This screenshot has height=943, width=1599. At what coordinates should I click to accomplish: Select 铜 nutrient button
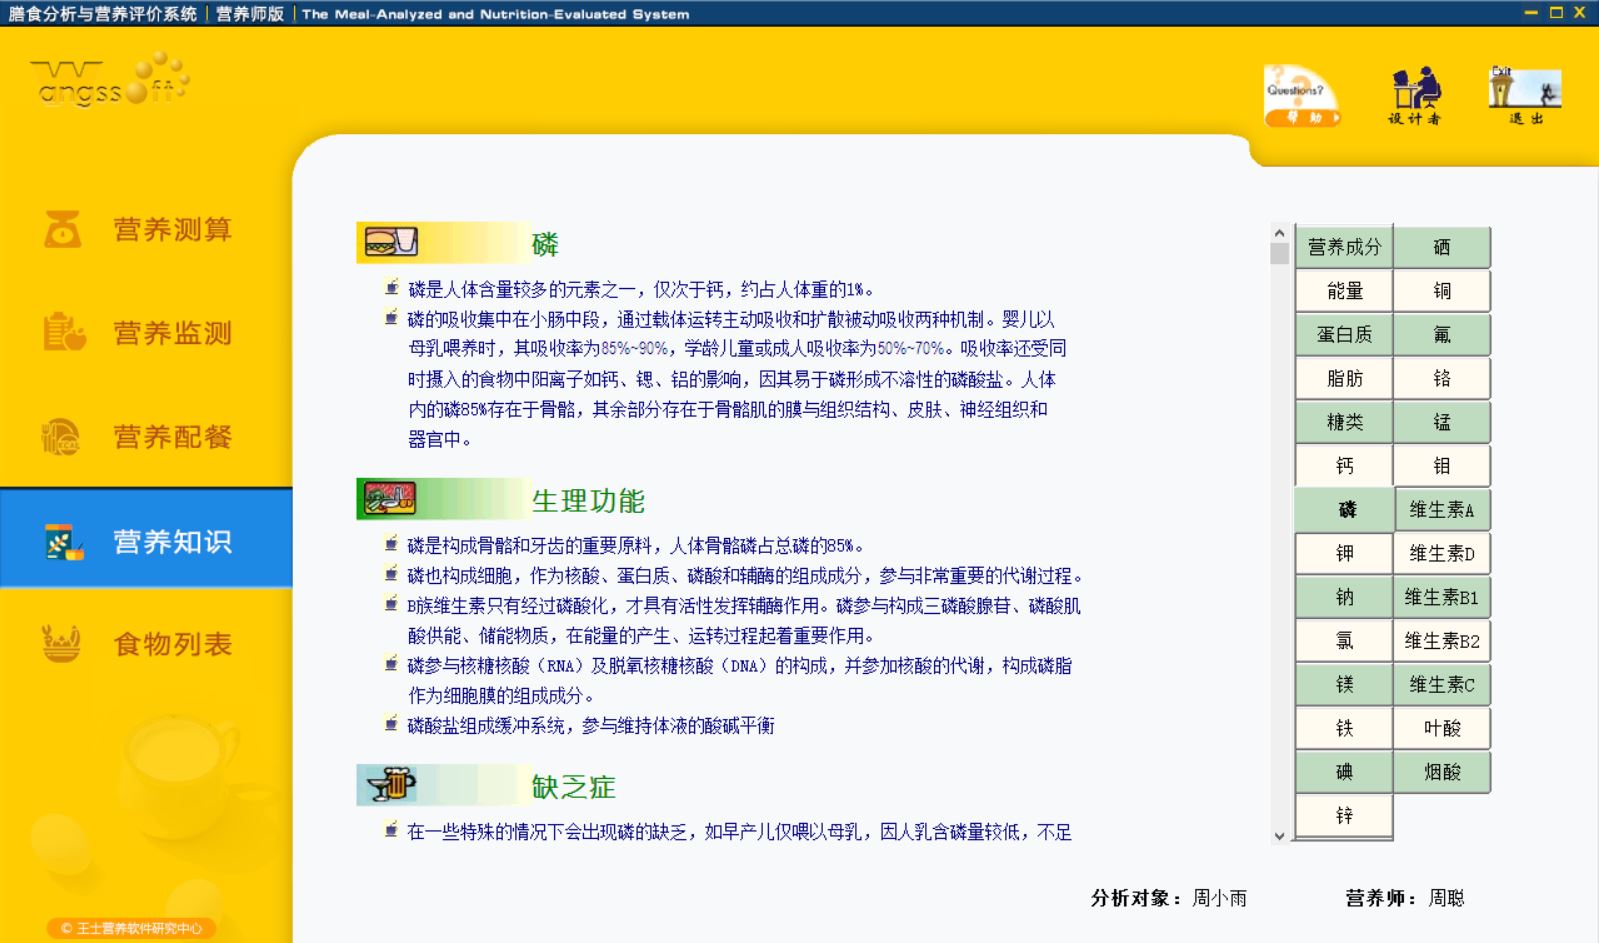[x=1442, y=291]
